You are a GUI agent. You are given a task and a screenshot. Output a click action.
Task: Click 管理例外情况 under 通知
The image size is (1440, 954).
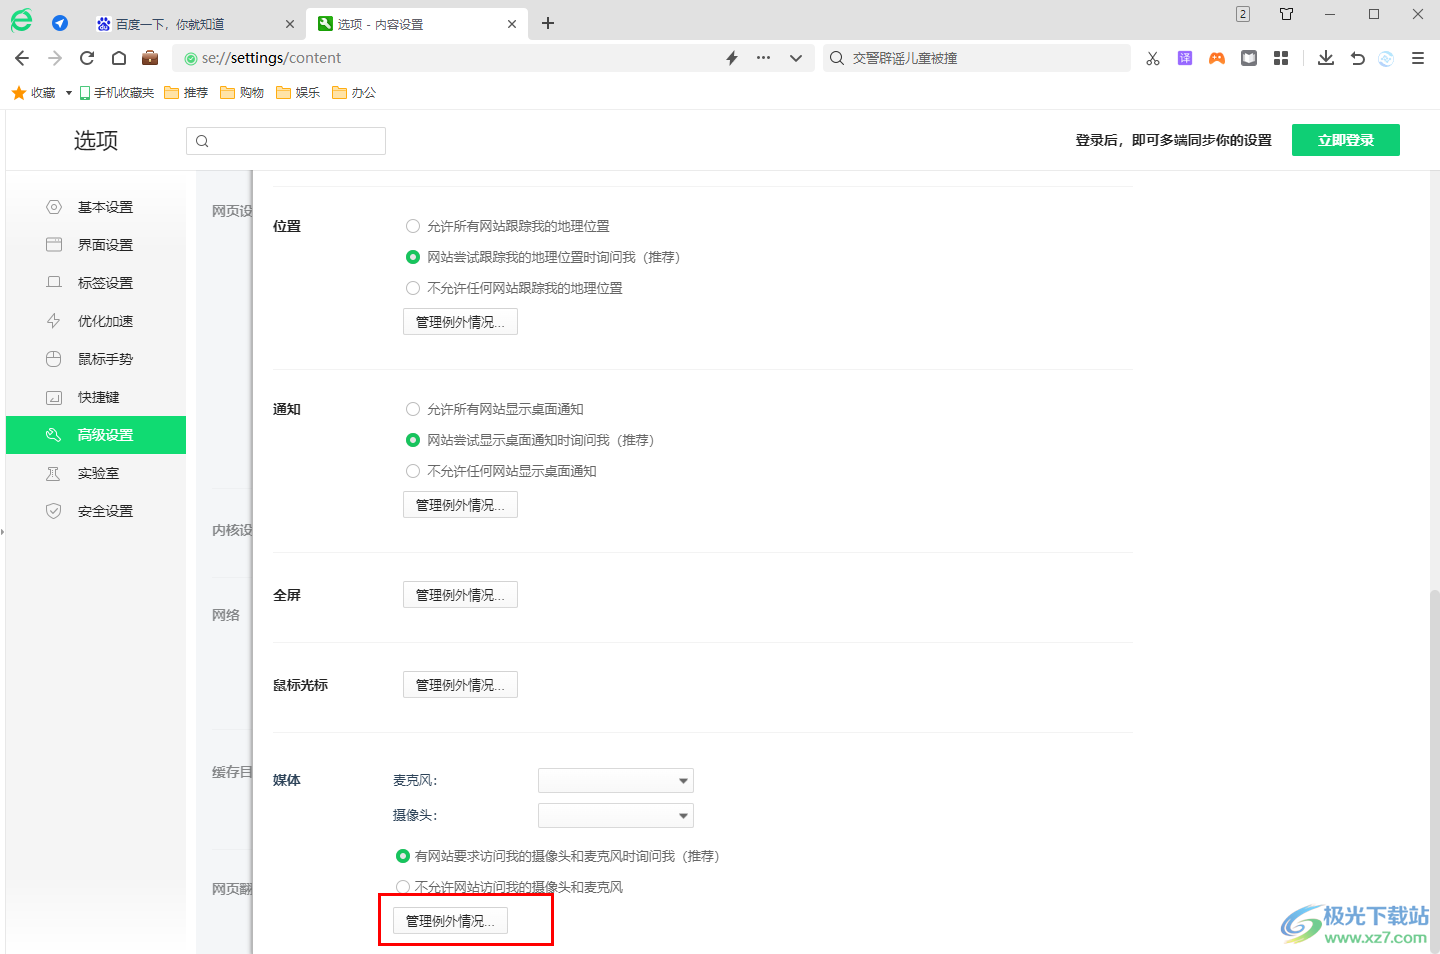point(460,505)
